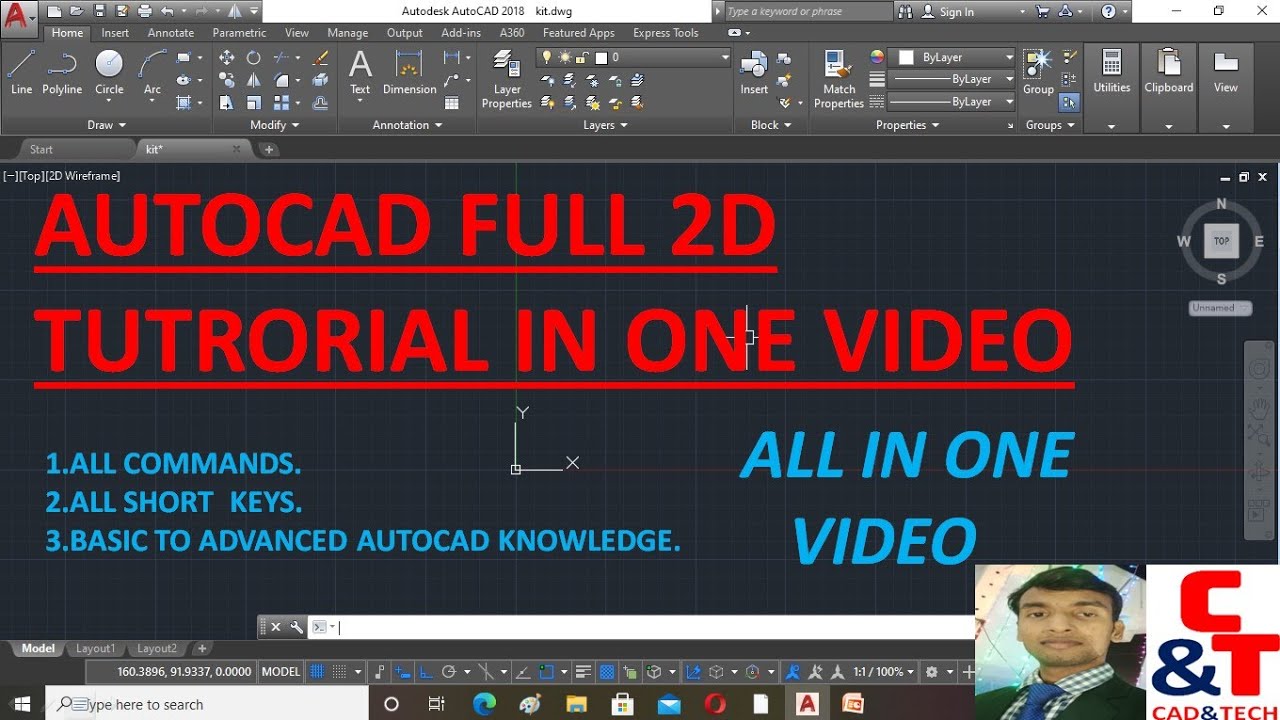The width and height of the screenshot is (1280, 720).
Task: Open the layer selection dropdown showing 0
Action: (x=635, y=58)
